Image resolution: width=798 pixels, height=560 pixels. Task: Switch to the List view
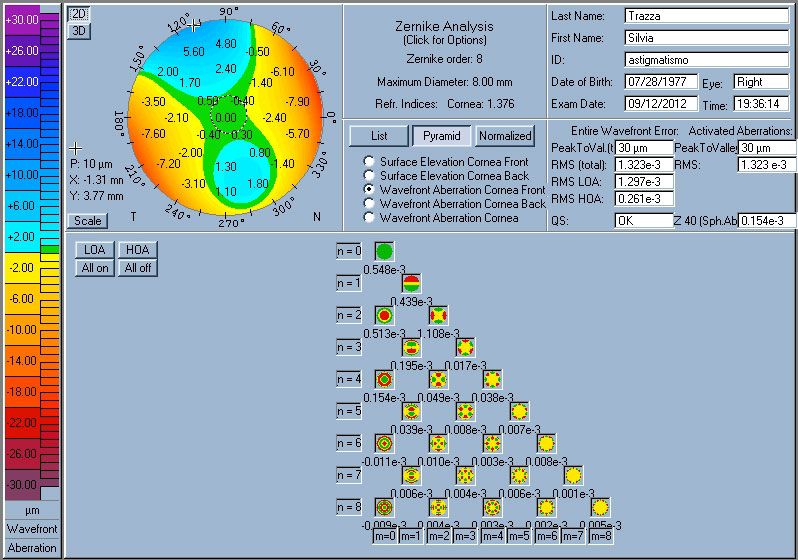(379, 135)
